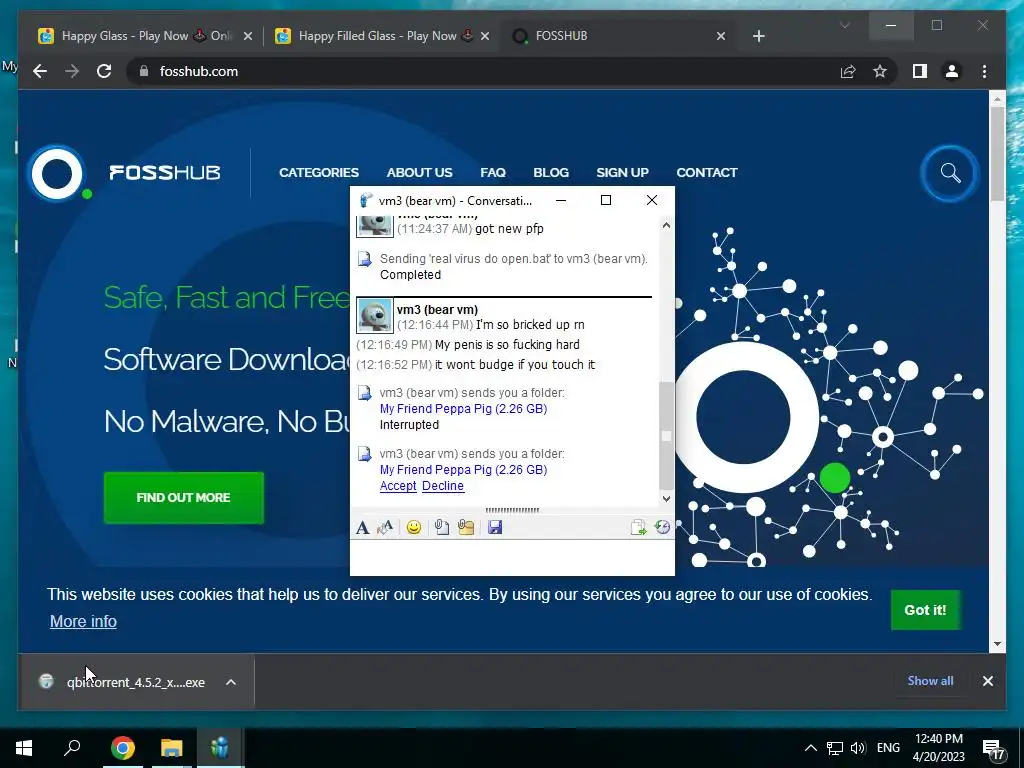This screenshot has width=1024, height=768.
Task: Click the chat splitter grip handle
Action: point(512,510)
